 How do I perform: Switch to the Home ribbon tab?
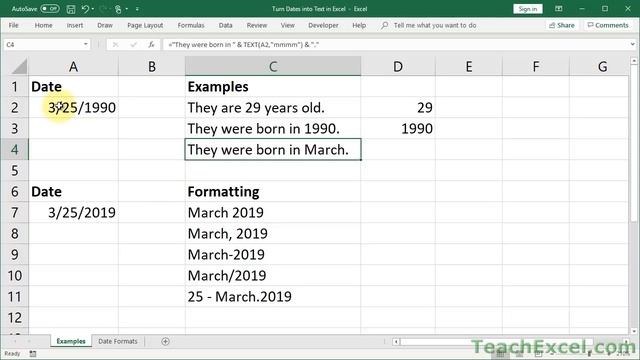43,25
